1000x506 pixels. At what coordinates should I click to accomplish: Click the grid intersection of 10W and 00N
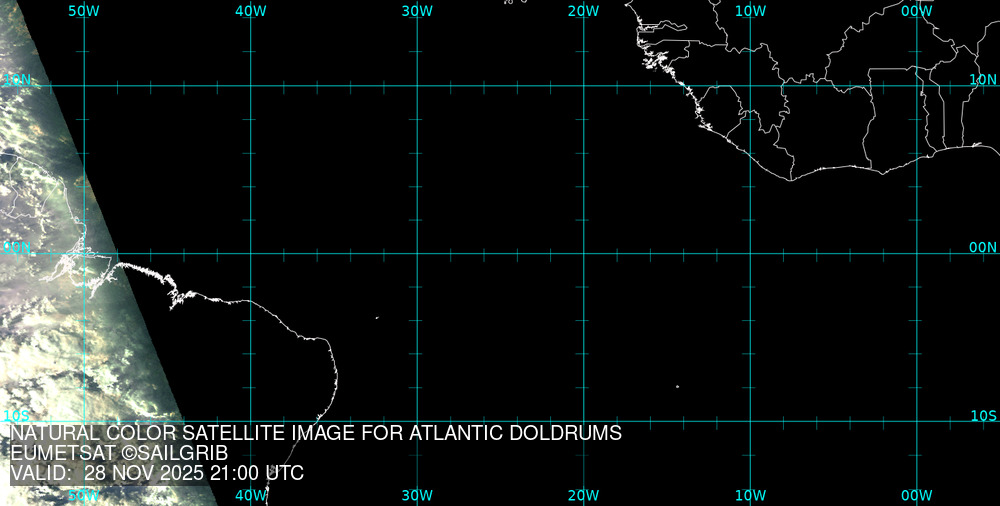click(x=750, y=253)
